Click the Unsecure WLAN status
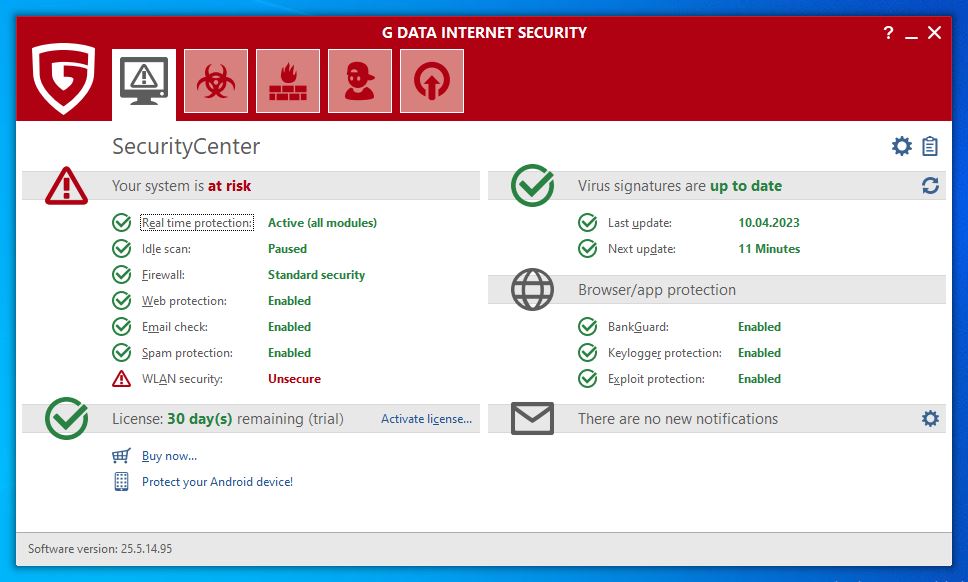The image size is (968, 582). tap(294, 379)
